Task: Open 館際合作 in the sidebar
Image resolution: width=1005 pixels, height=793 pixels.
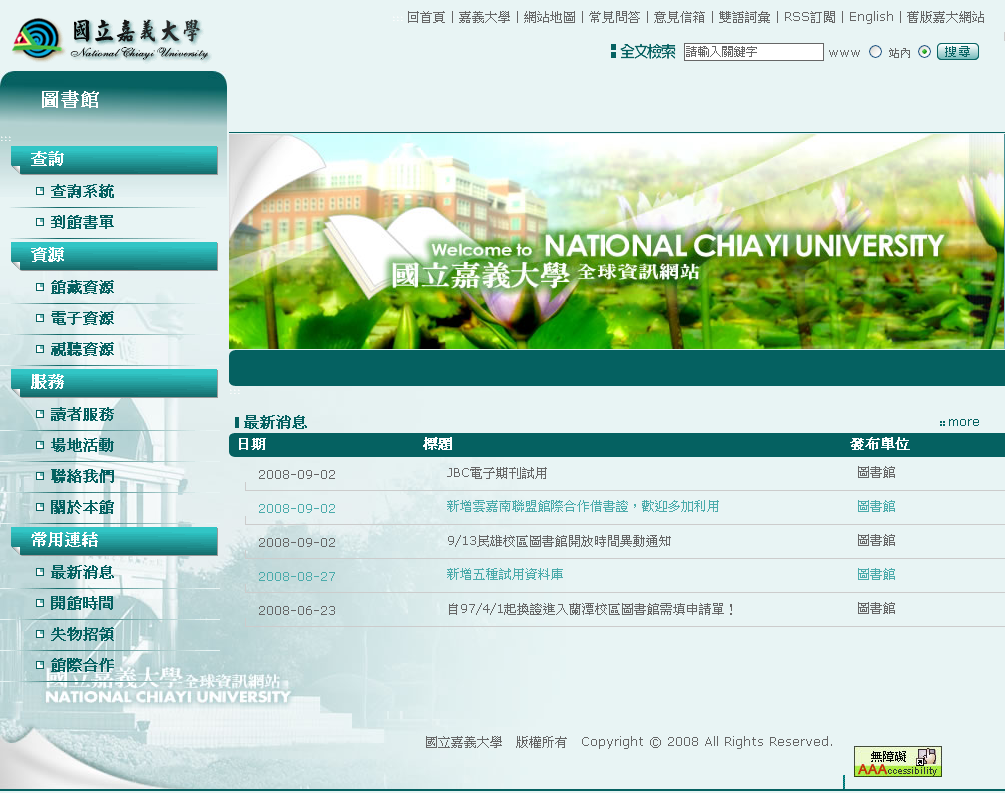Action: (x=82, y=665)
